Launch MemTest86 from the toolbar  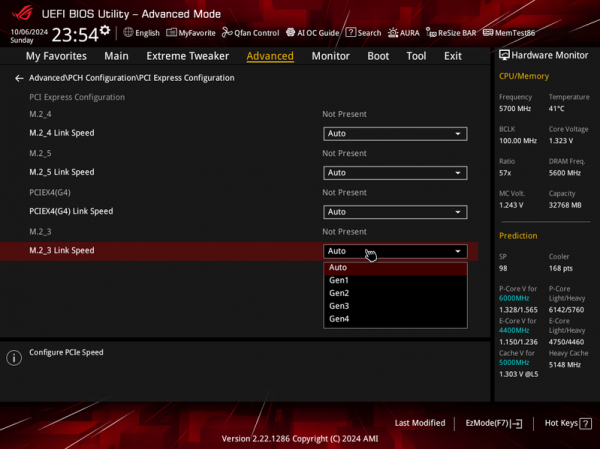509,33
